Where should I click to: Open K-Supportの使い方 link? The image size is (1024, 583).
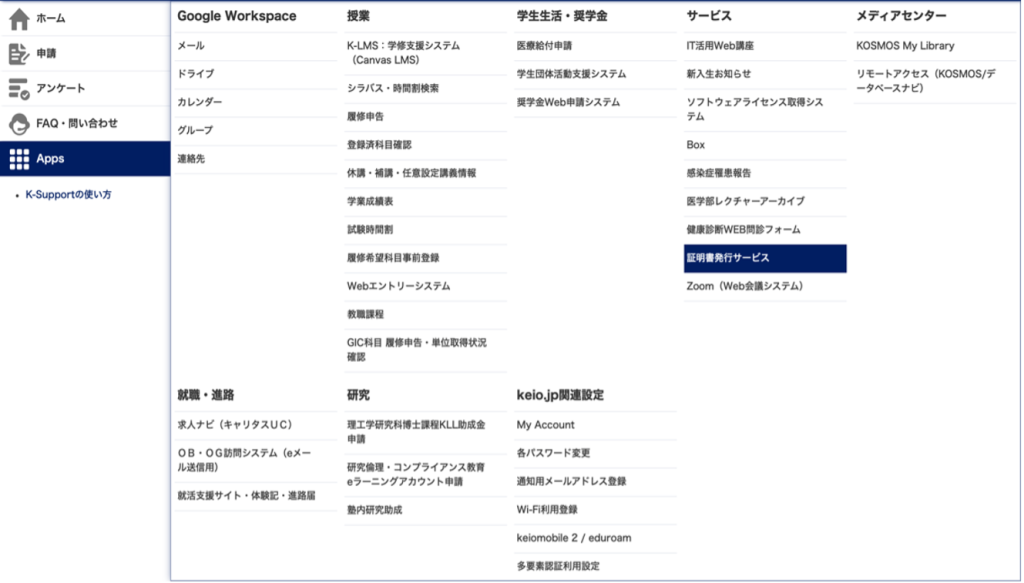click(x=69, y=195)
